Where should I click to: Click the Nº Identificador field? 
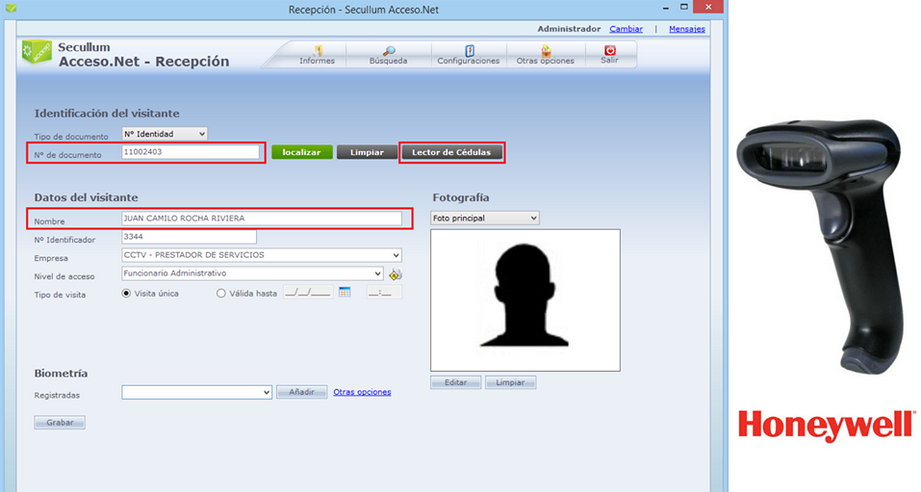click(189, 237)
